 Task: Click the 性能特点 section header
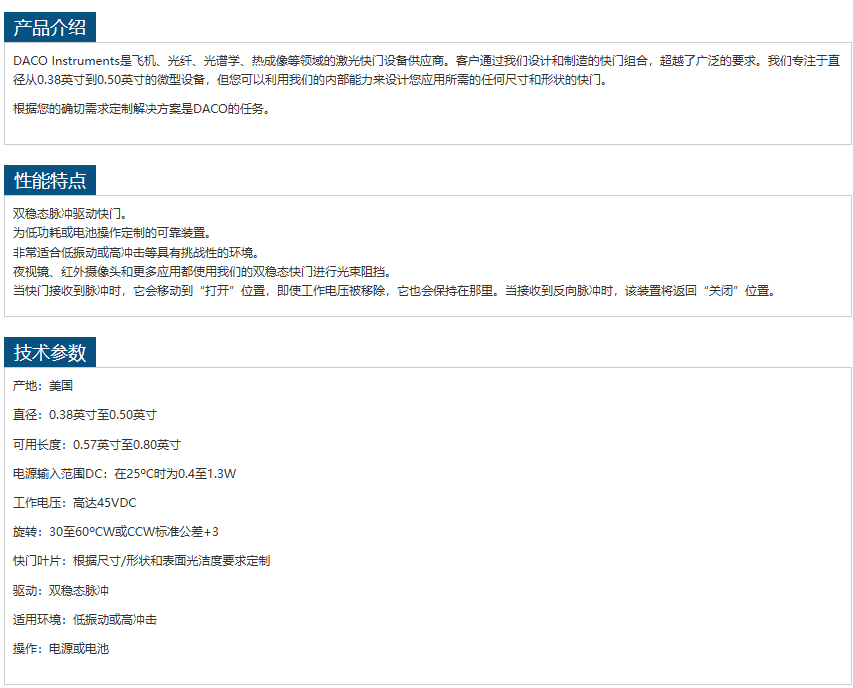pyautogui.click(x=50, y=180)
